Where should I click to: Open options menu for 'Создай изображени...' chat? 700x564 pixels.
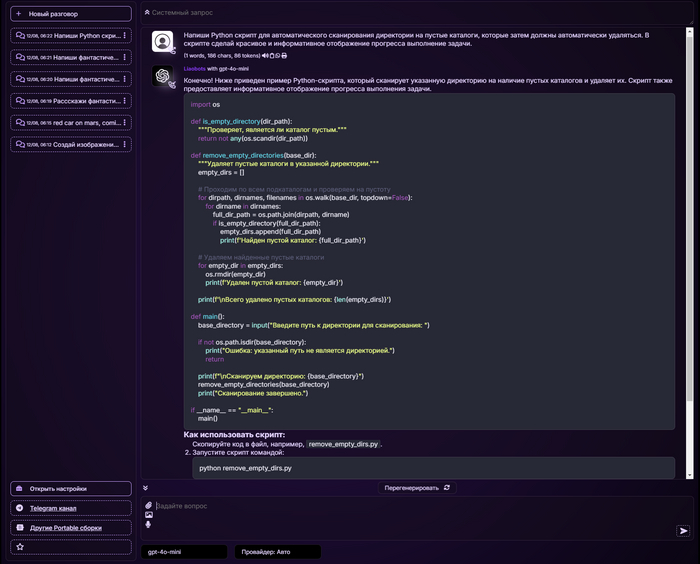click(x=125, y=145)
